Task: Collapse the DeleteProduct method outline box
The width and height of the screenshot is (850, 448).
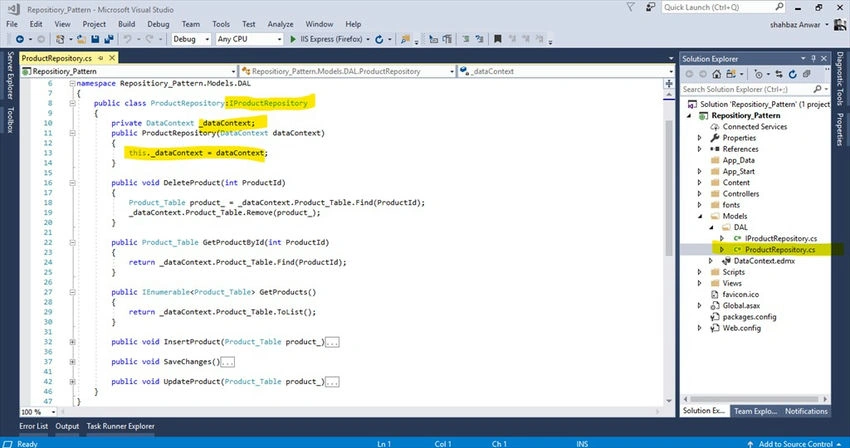Action: pos(72,183)
